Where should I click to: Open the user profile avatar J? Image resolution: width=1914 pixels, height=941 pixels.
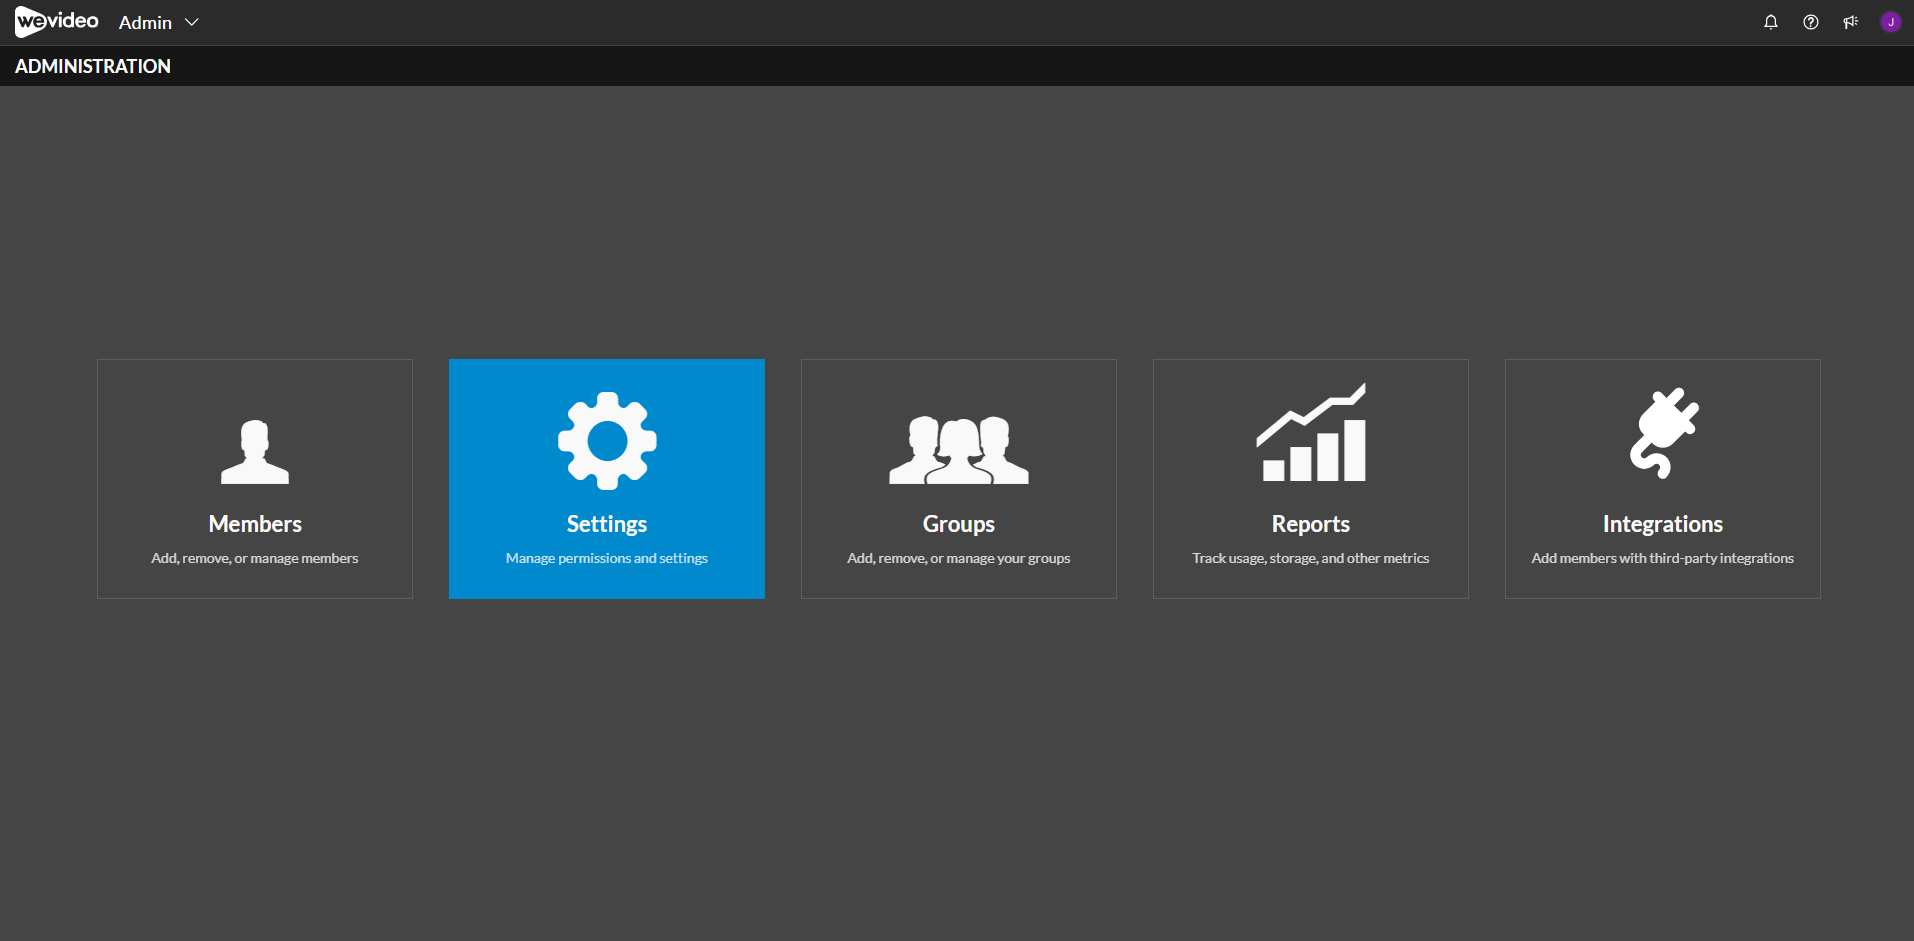point(1890,22)
